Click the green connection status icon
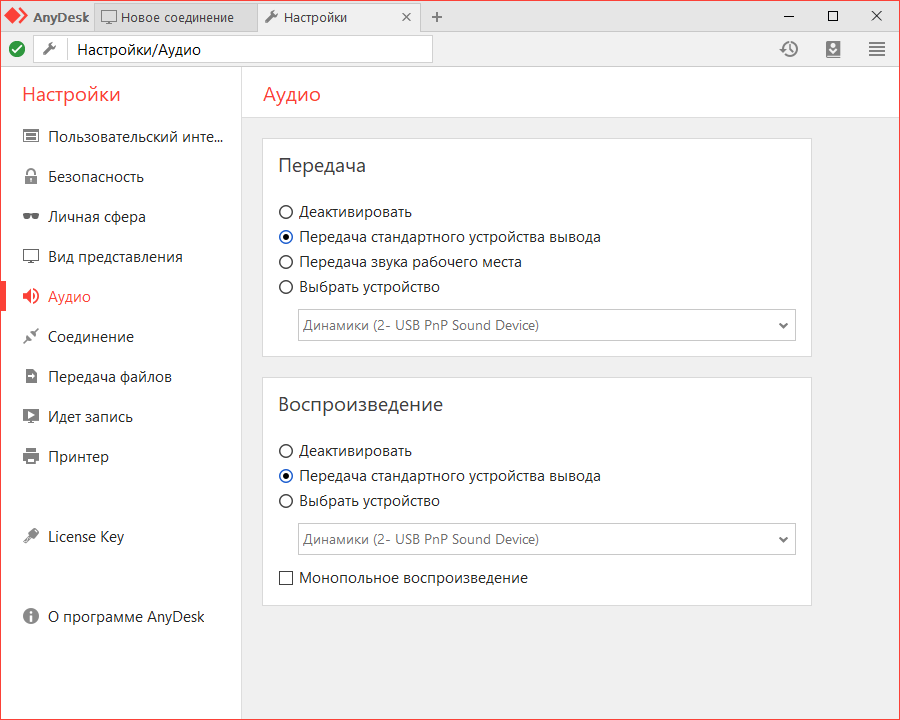Image resolution: width=900 pixels, height=720 pixels. [17, 49]
